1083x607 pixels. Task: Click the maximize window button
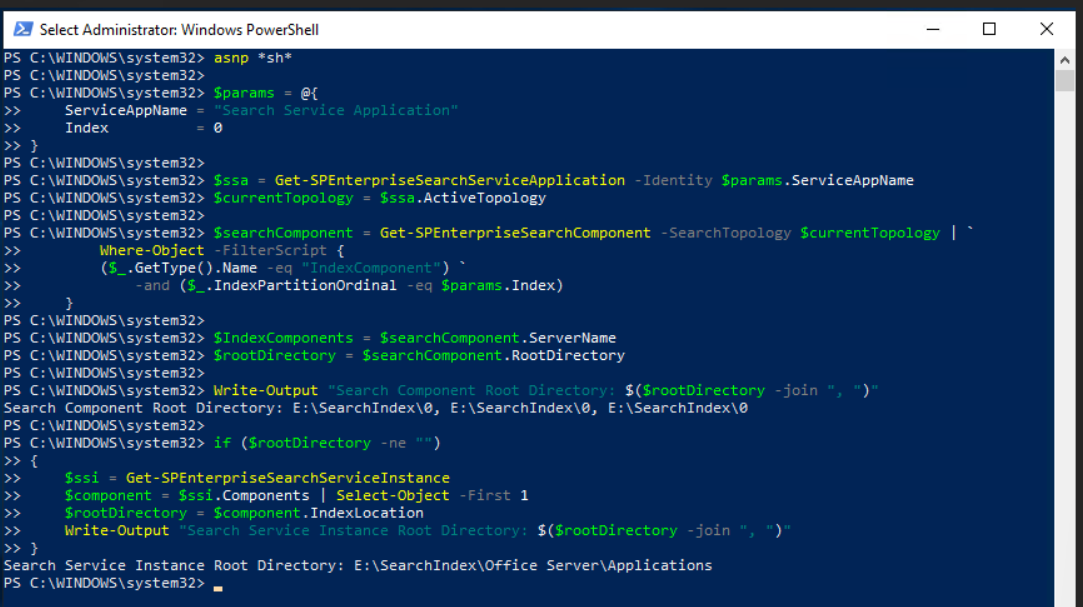[989, 29]
